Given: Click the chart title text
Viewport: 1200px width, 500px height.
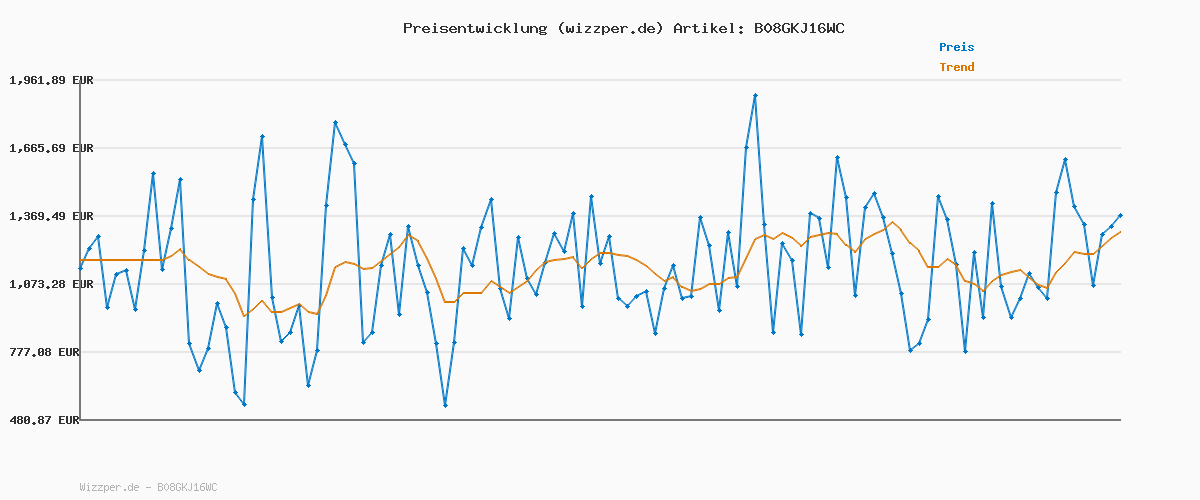Looking at the screenshot, I should point(623,28).
